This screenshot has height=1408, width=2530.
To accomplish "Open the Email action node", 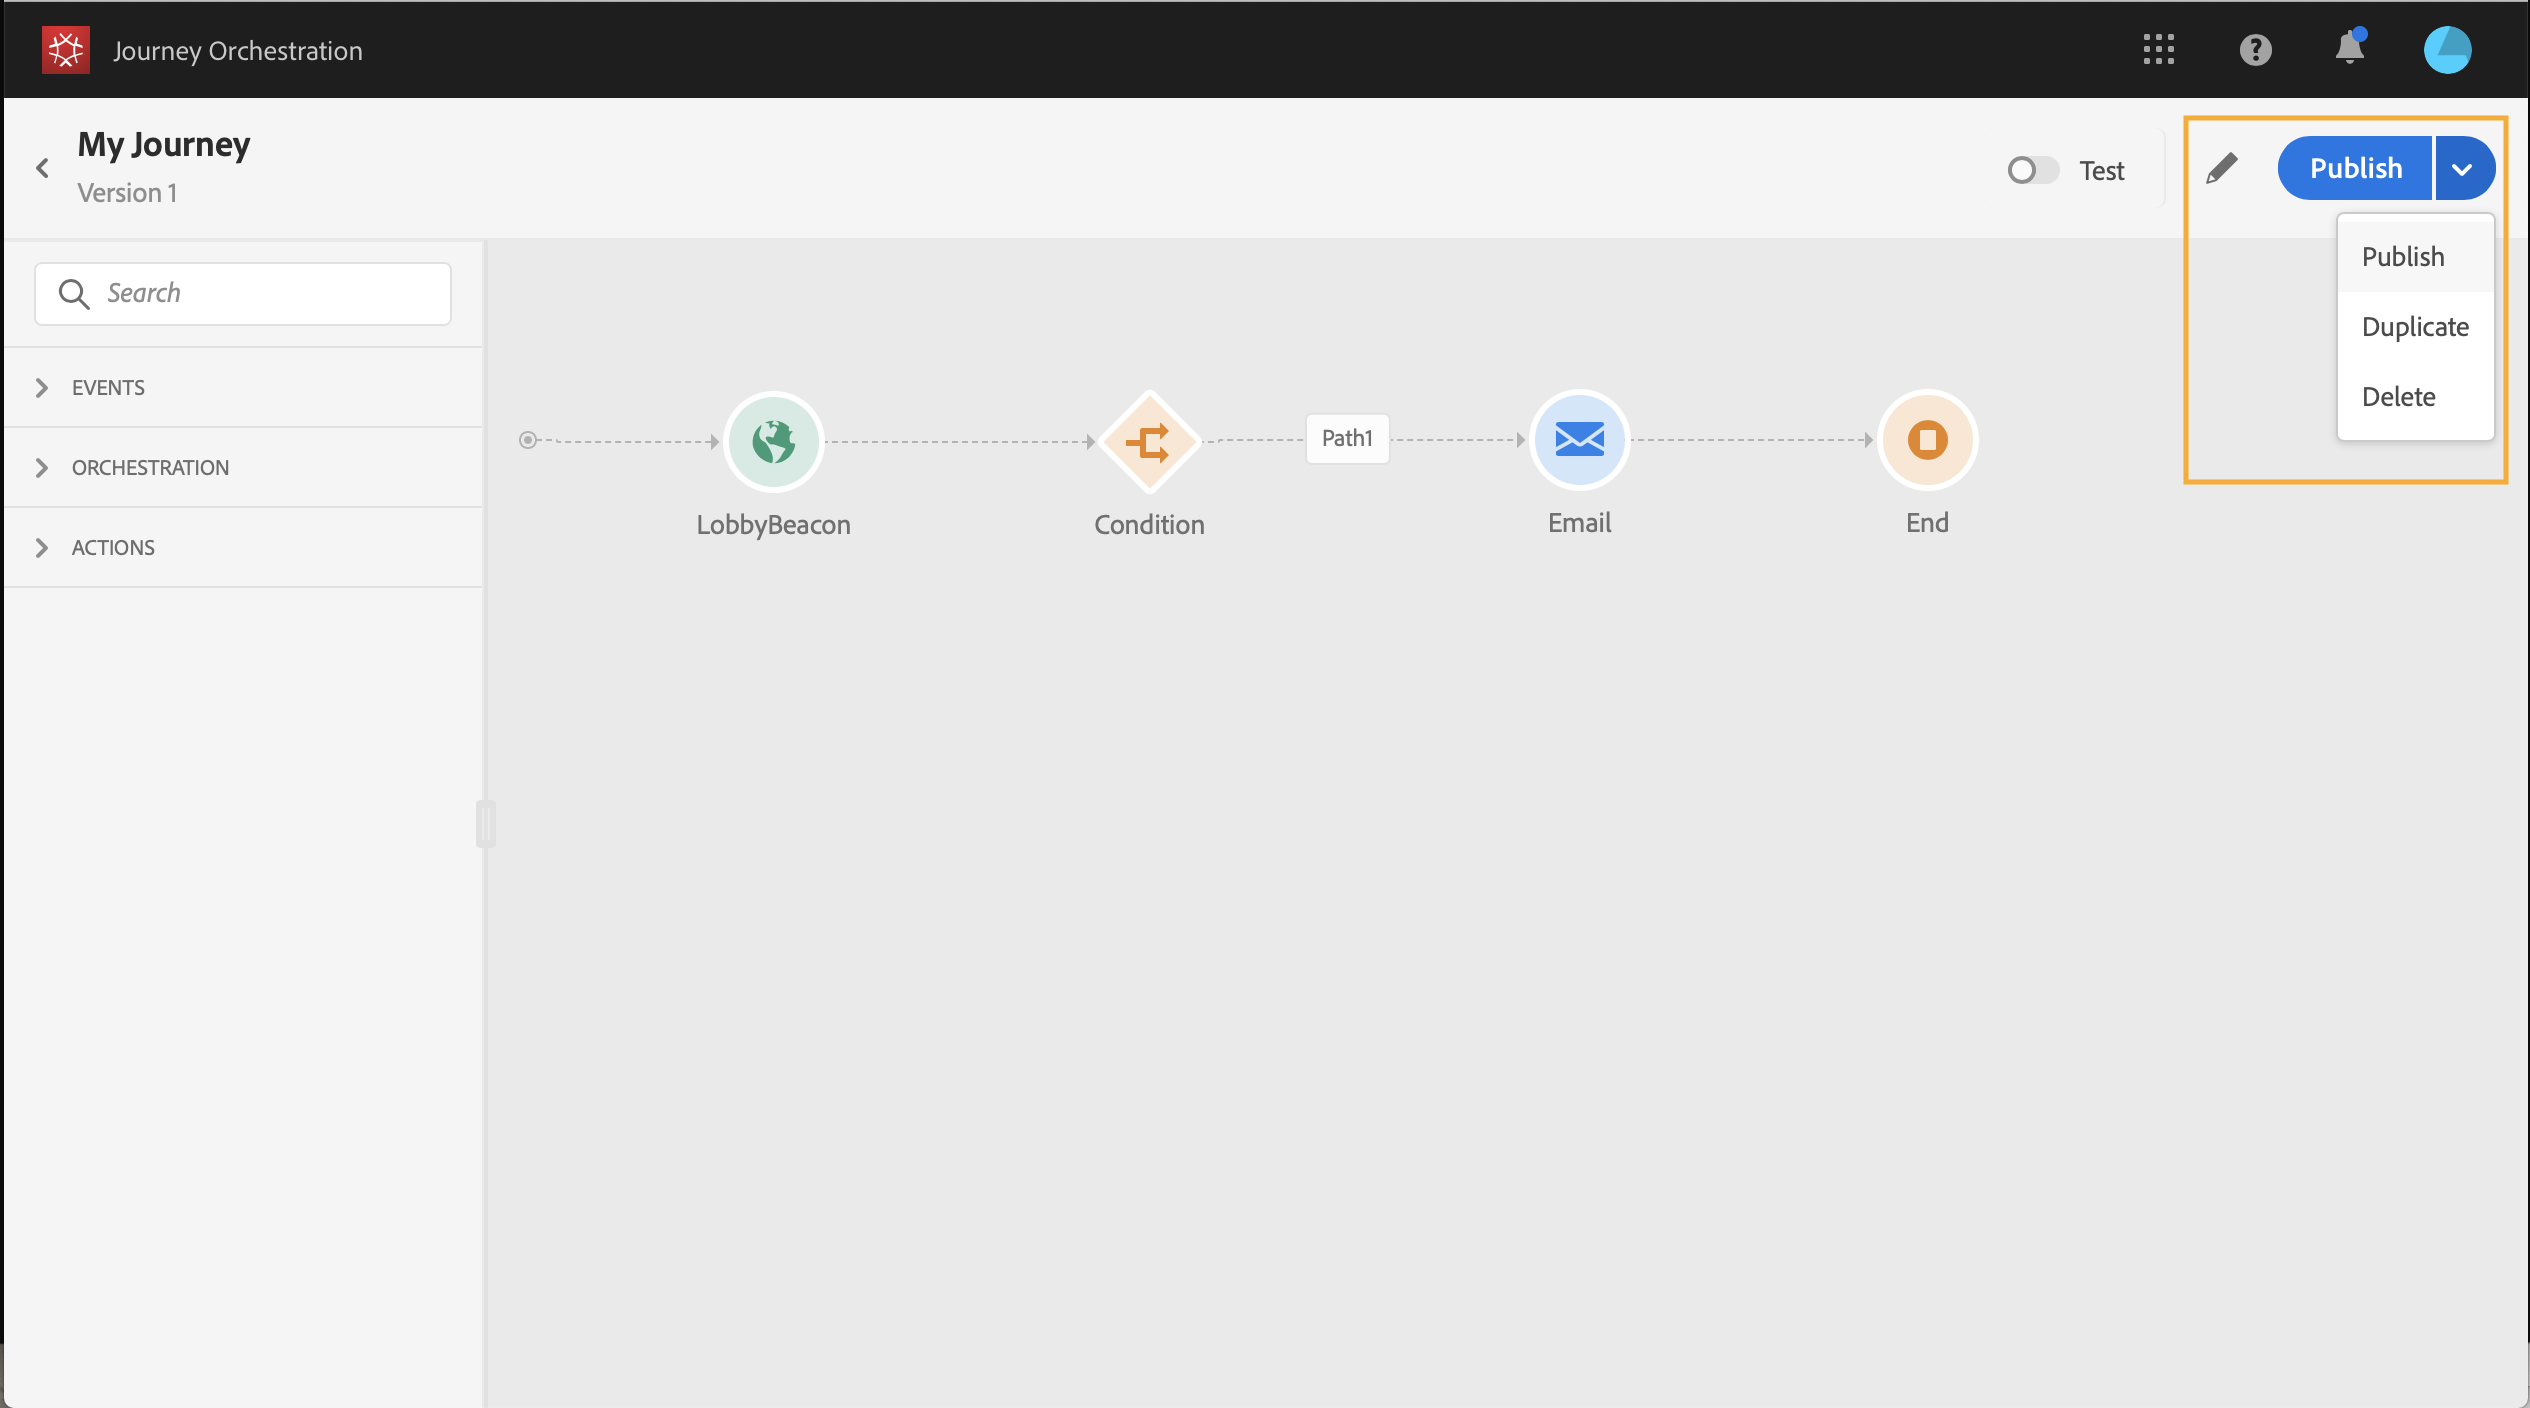I will point(1579,439).
